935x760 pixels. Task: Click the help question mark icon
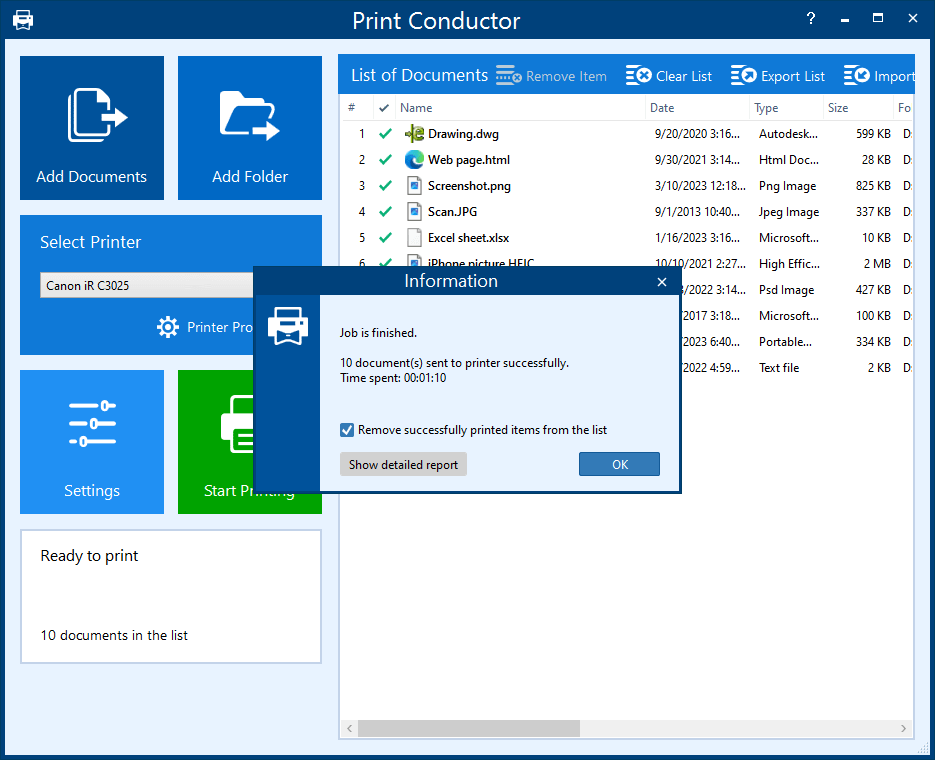coord(811,19)
